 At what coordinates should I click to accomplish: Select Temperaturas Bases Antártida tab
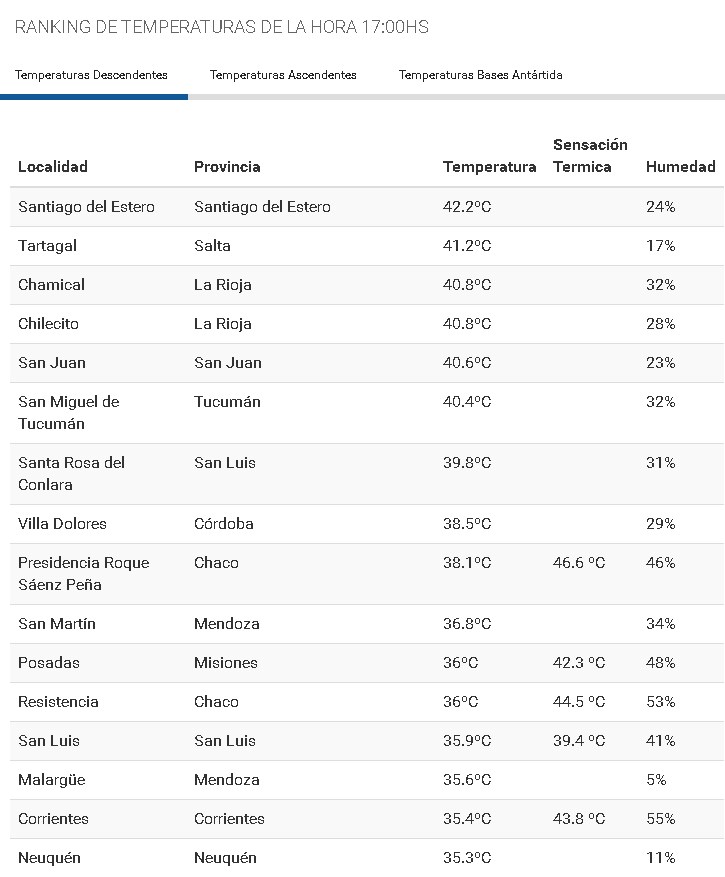[480, 75]
